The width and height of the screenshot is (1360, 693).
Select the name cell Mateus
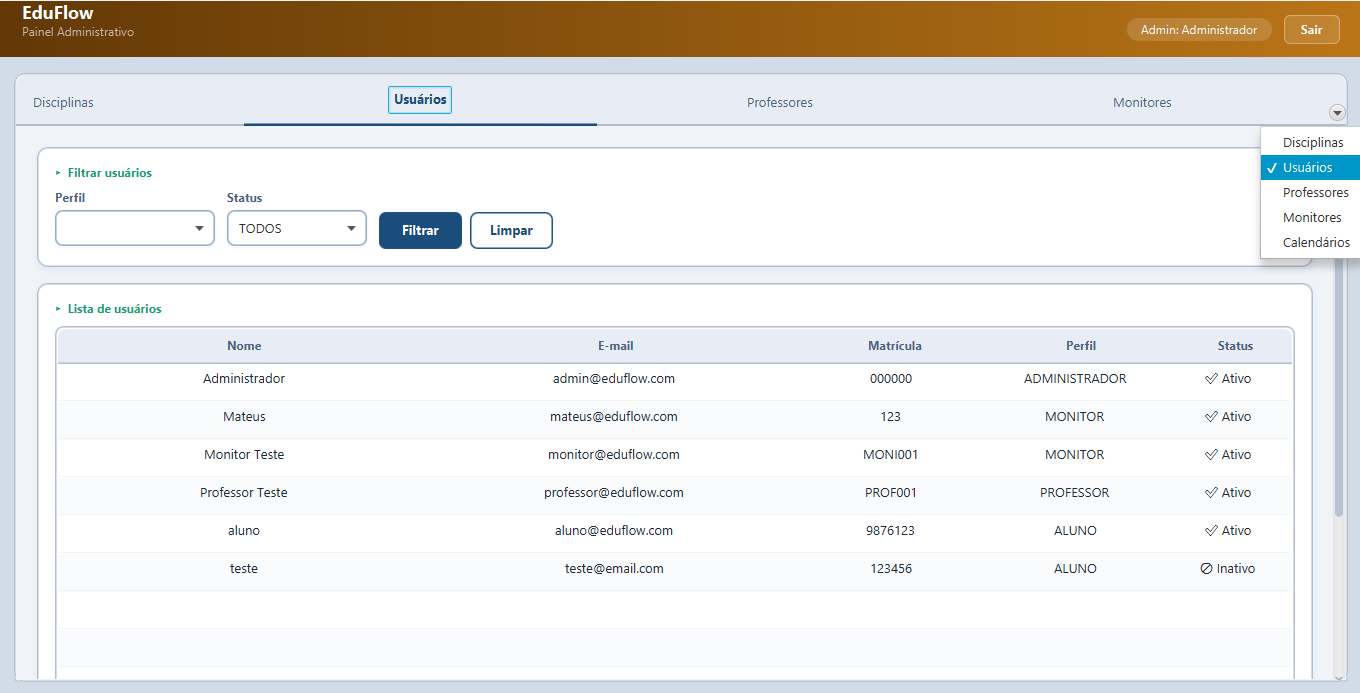click(x=244, y=417)
